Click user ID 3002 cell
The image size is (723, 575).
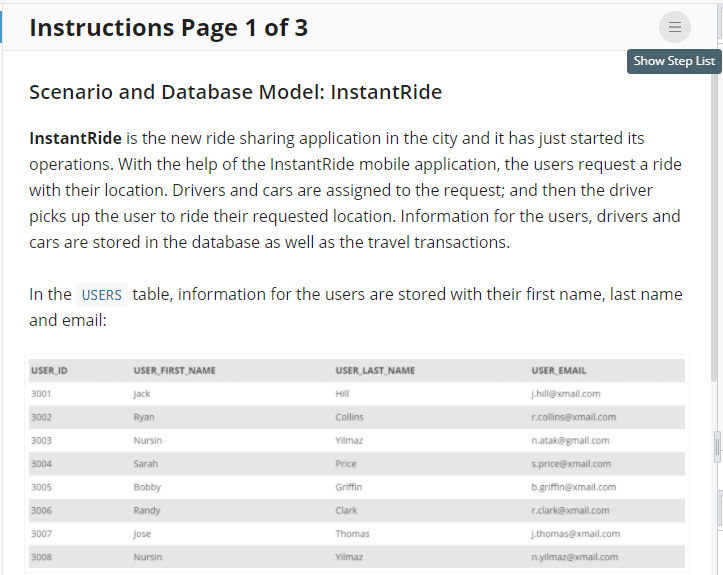(x=41, y=417)
